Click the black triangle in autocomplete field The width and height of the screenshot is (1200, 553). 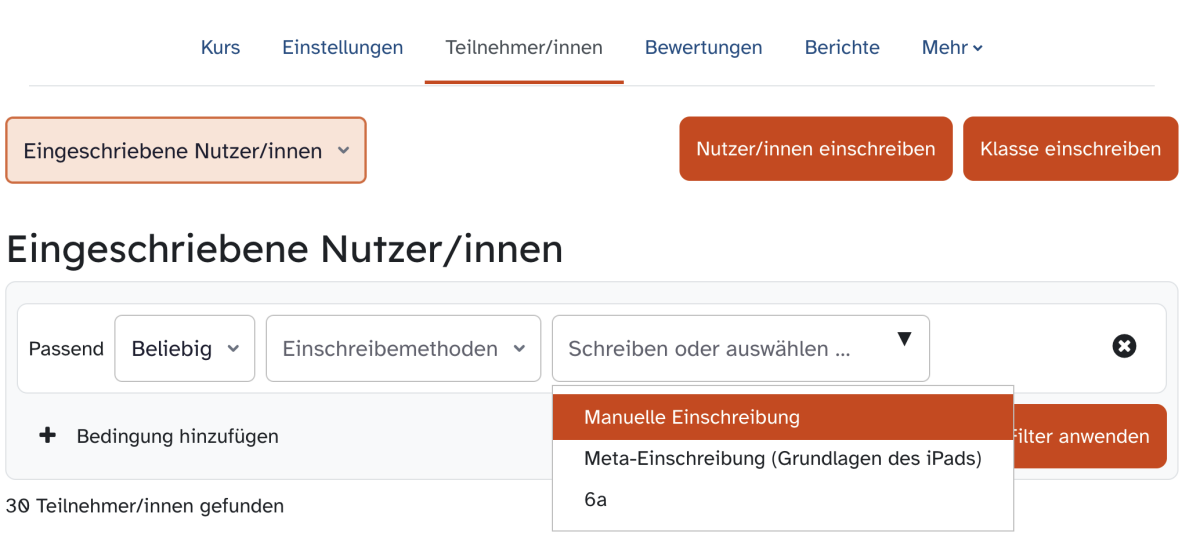coord(904,339)
